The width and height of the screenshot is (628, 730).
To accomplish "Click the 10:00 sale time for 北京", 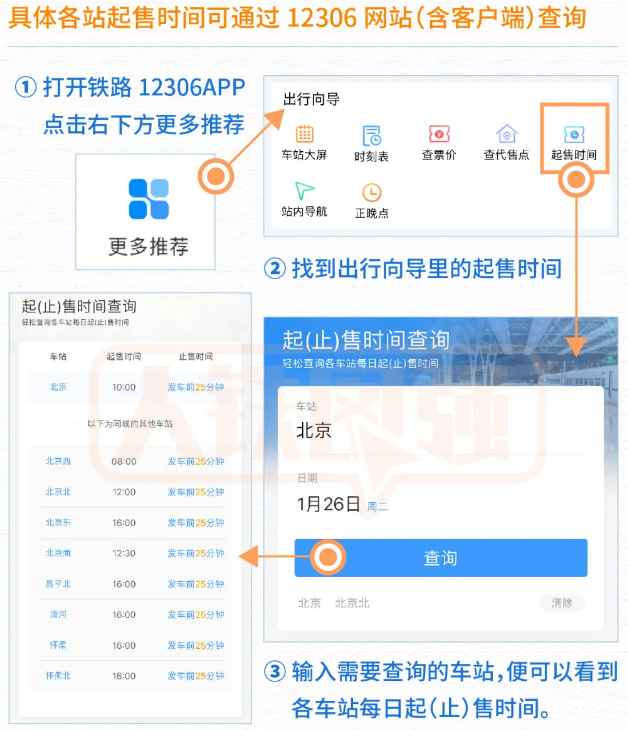I will click(x=124, y=387).
